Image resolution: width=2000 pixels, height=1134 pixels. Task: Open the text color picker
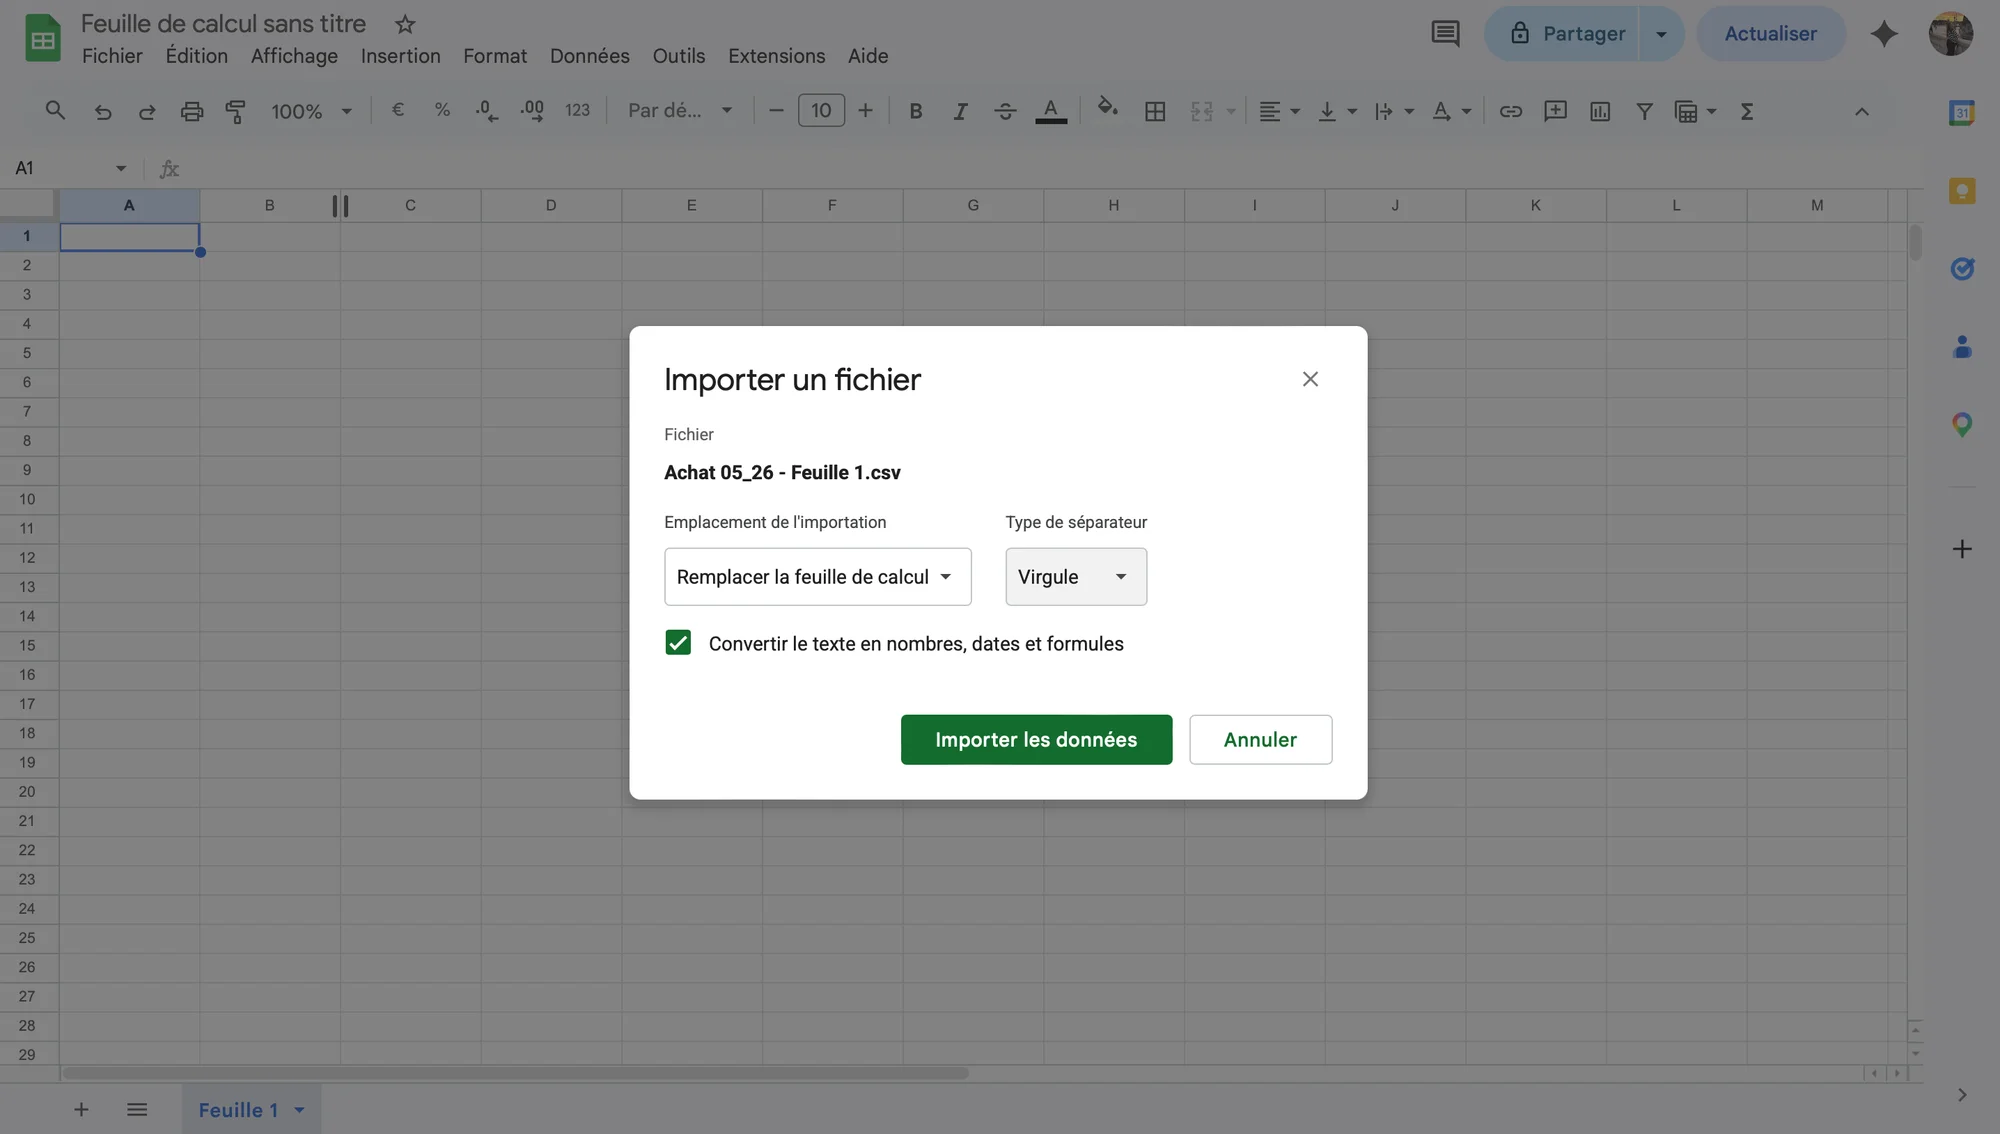(1050, 111)
